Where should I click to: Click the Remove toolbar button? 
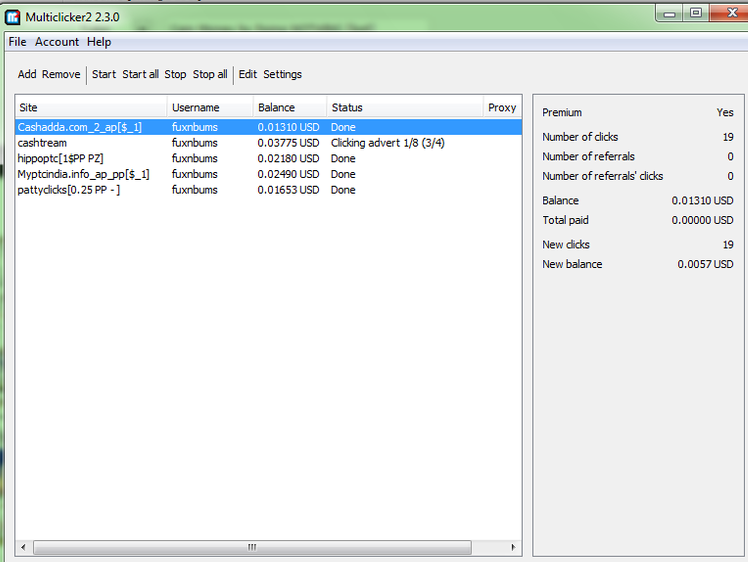(61, 74)
